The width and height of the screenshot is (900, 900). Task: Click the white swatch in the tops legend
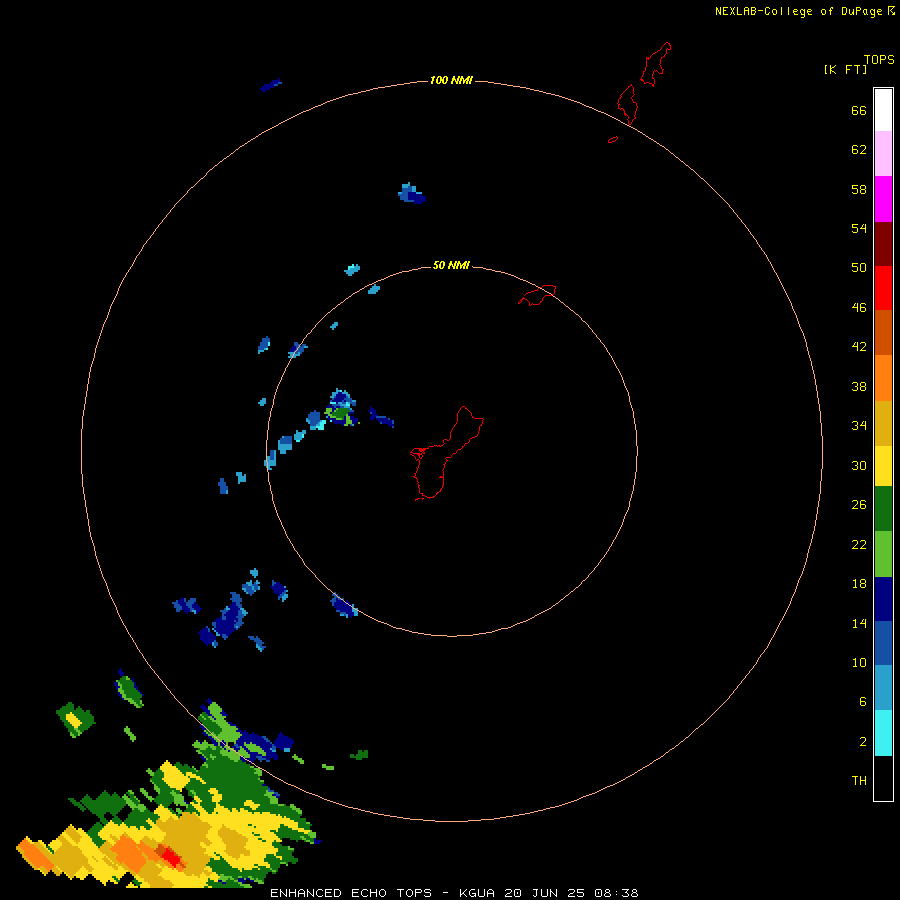[883, 110]
